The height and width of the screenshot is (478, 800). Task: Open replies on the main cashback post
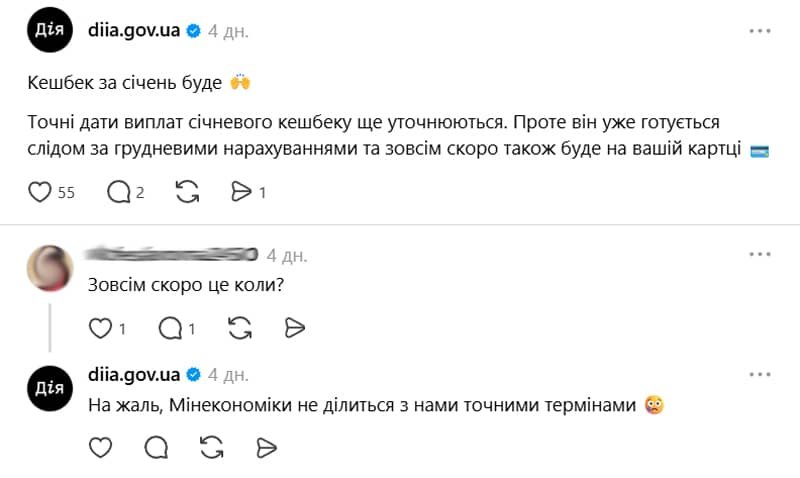point(118,192)
